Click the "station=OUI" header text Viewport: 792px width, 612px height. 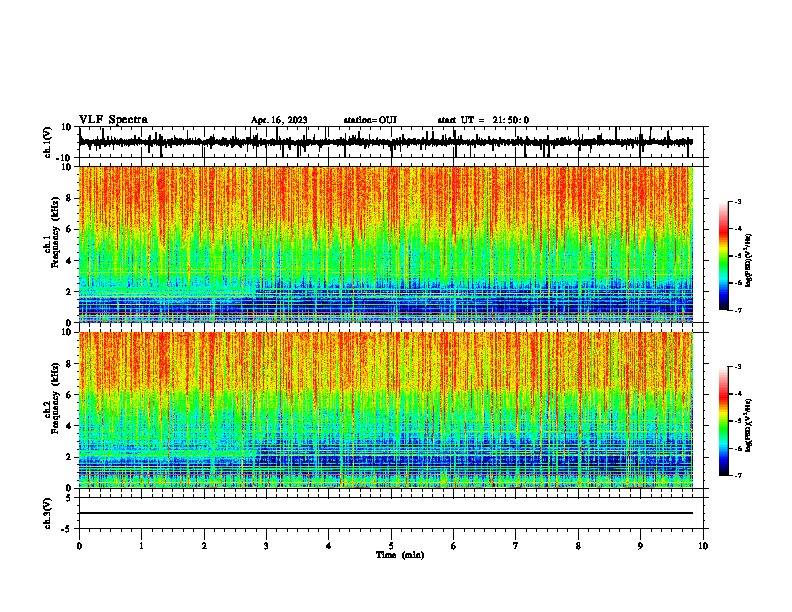point(370,120)
